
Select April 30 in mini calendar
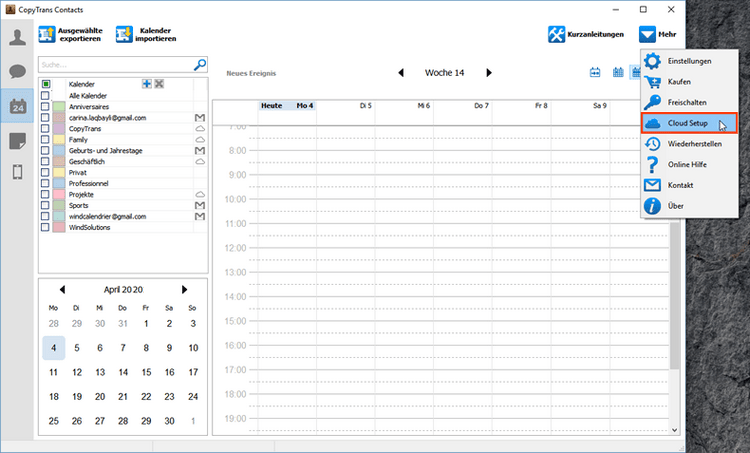tap(169, 421)
